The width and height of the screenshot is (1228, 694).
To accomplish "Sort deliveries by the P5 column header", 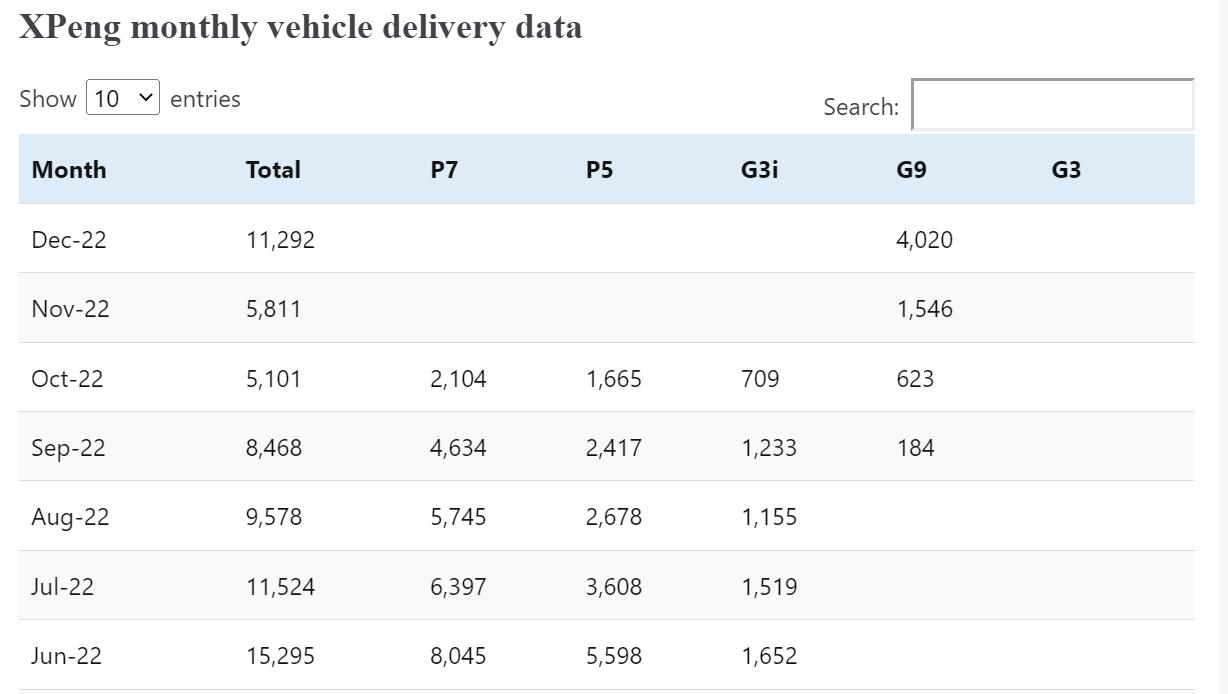I will (x=599, y=169).
